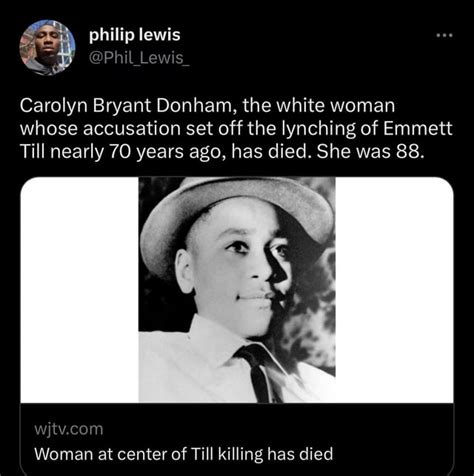This screenshot has height=476, width=474.
Task: Click the white left margin of link card
Action: click(79, 289)
